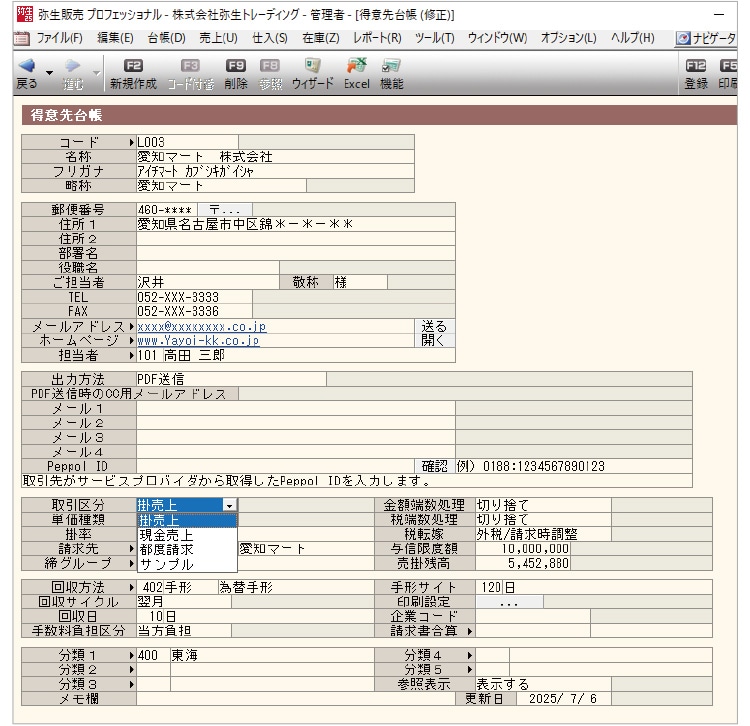Open the xxxx@xxxxxxxx.co.jp email link

(201, 327)
